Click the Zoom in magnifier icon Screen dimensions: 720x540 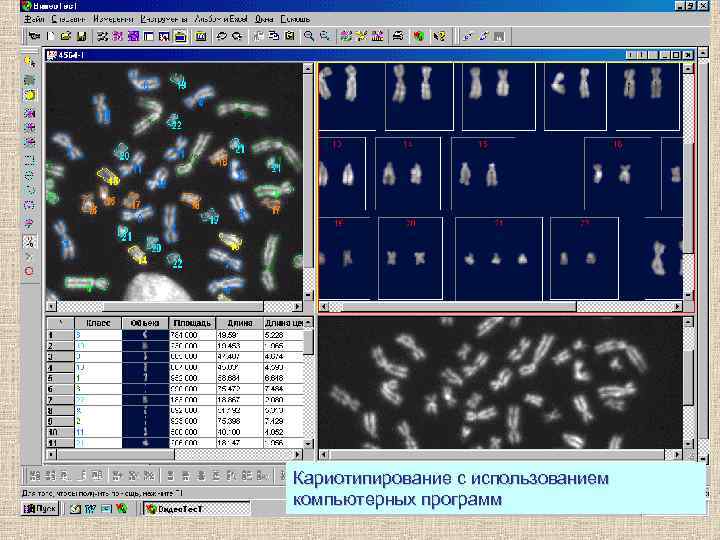tap(309, 36)
